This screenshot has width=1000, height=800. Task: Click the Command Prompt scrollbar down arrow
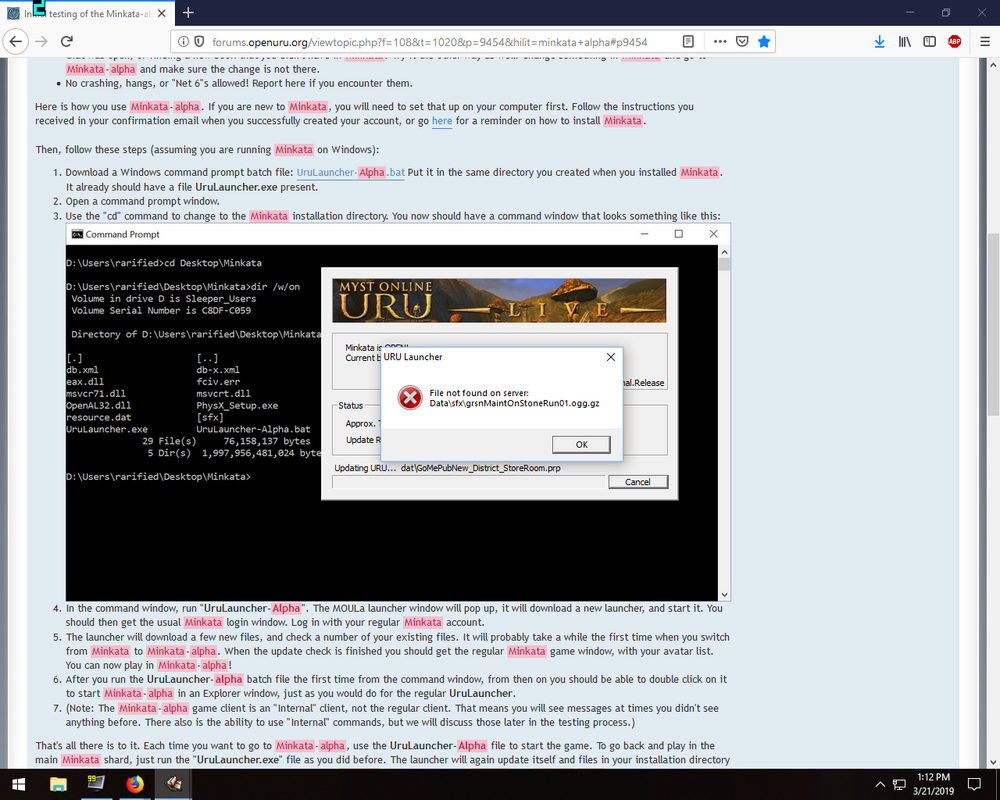[724, 595]
